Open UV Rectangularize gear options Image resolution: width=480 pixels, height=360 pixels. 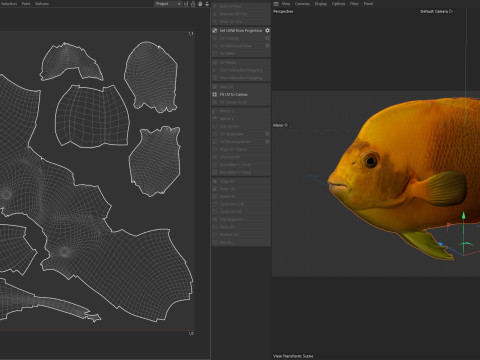click(x=267, y=142)
